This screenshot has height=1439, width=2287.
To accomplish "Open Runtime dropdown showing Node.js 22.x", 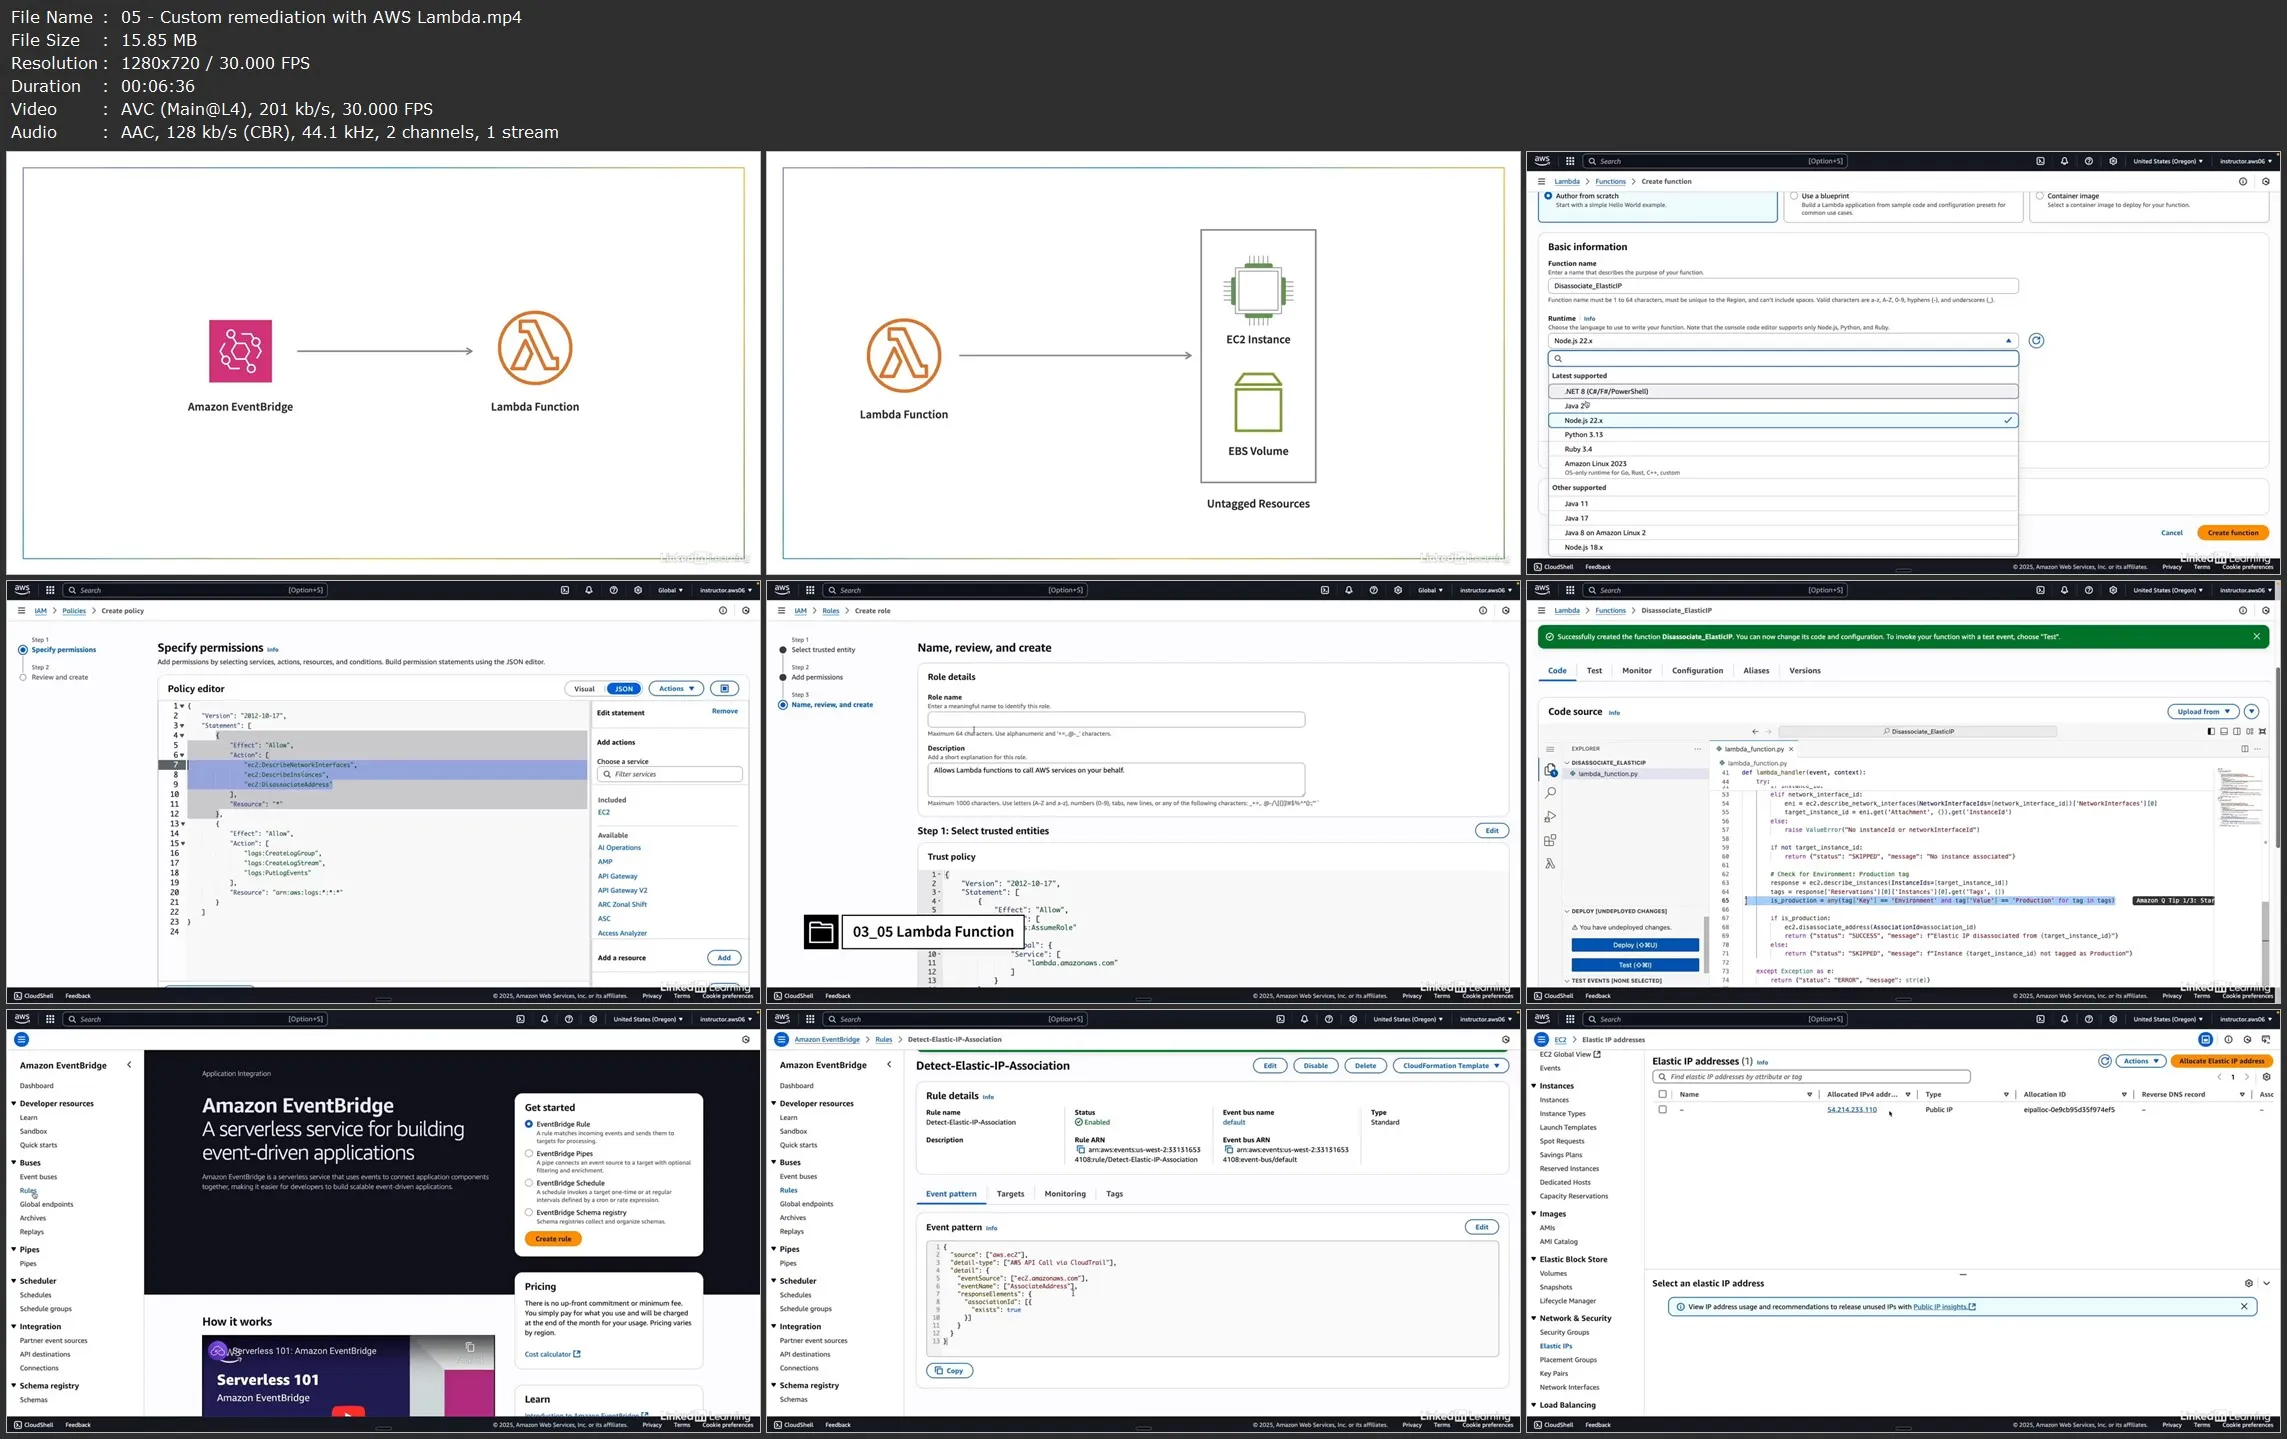I will (x=1783, y=341).
